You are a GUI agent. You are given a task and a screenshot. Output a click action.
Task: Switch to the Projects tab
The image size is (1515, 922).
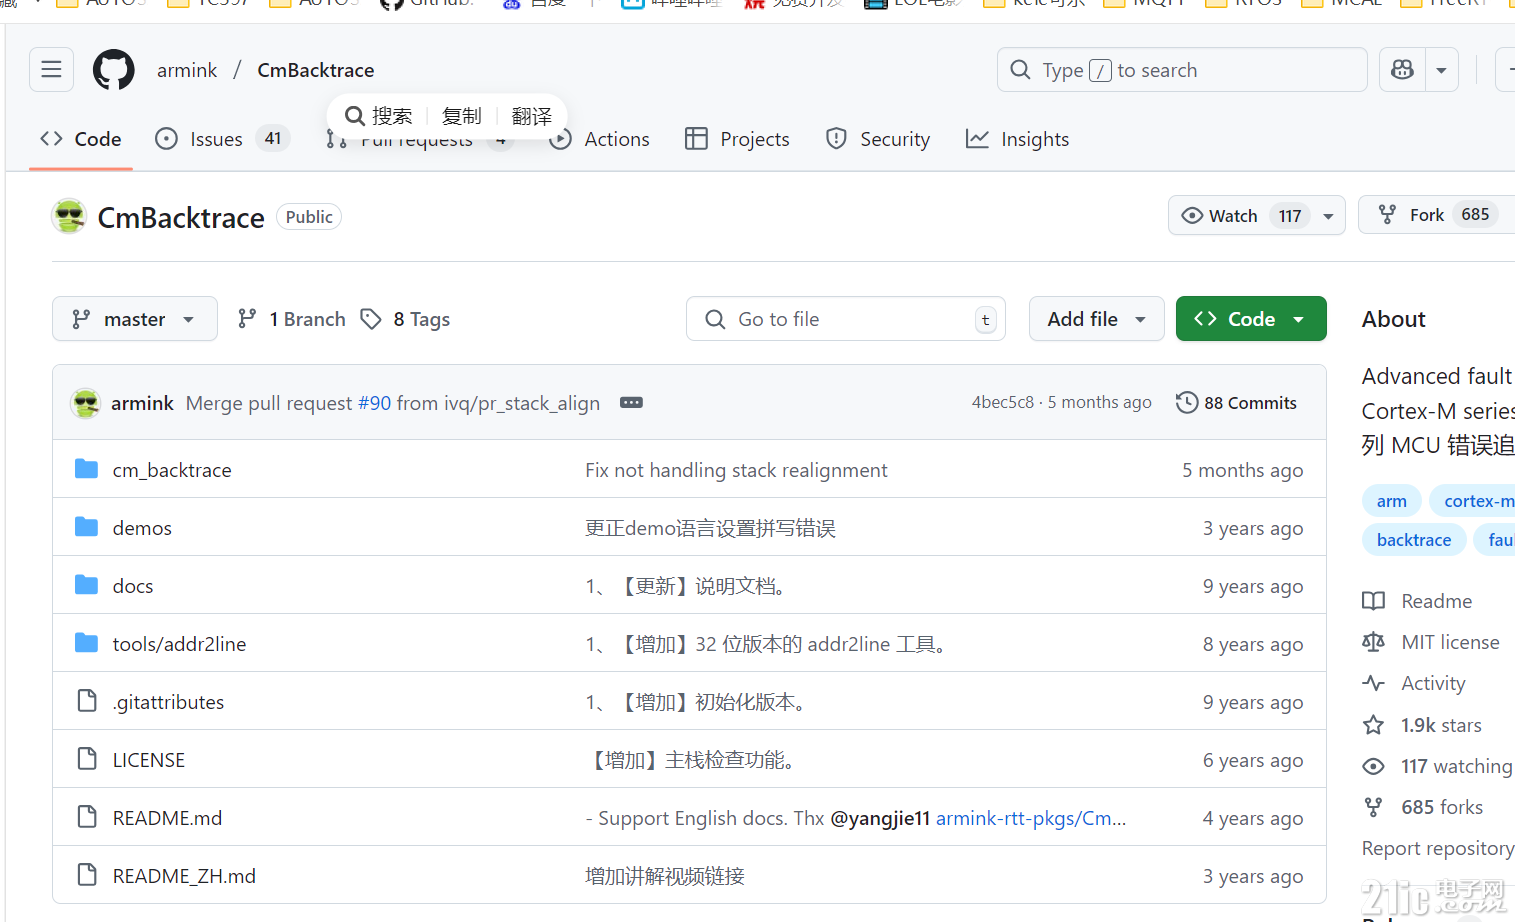[737, 139]
